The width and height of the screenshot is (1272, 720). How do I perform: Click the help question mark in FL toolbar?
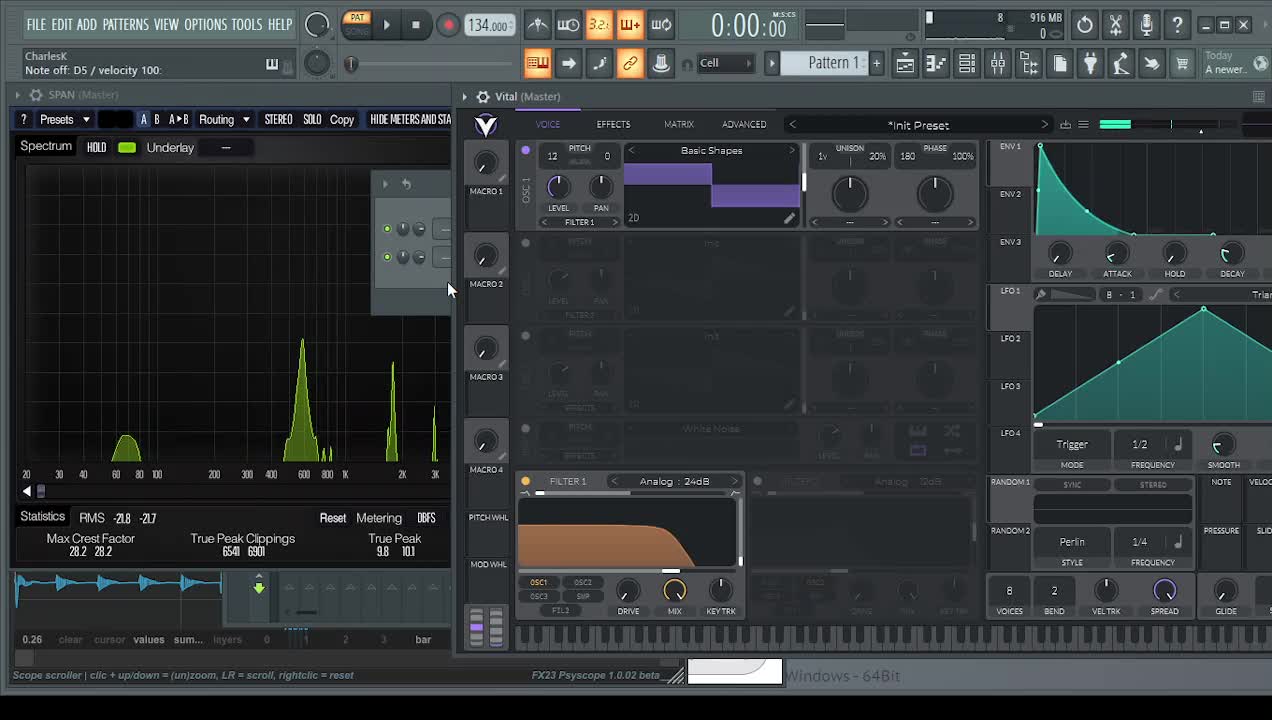coord(1177,24)
